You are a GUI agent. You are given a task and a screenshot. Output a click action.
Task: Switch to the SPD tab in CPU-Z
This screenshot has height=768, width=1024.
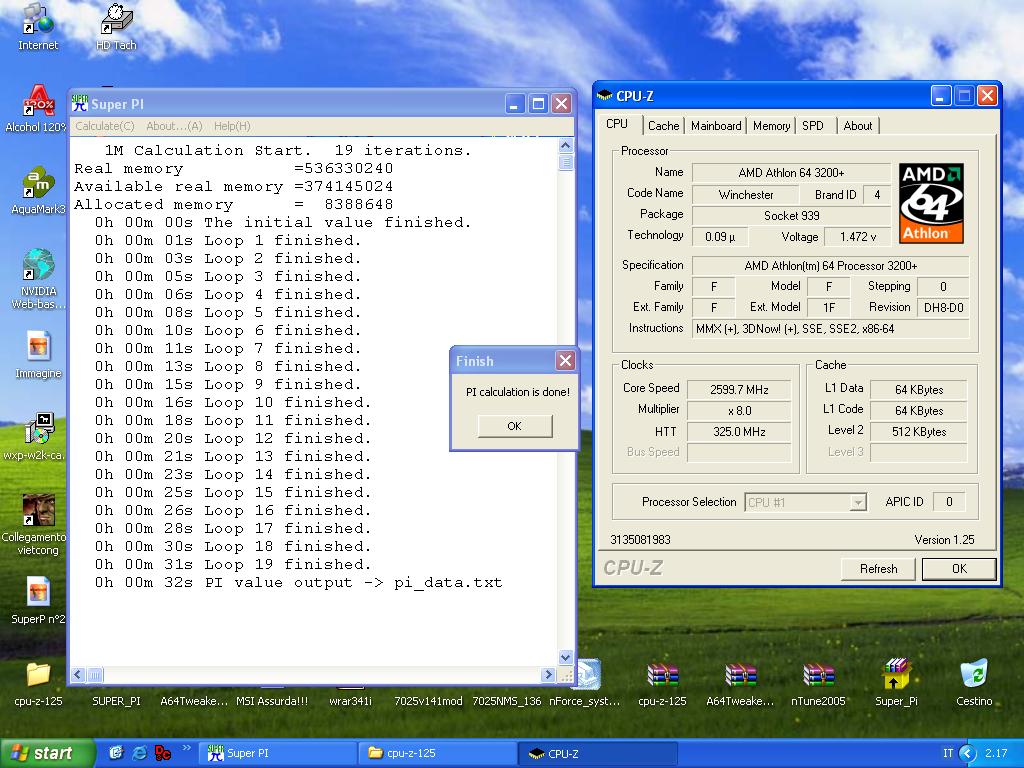pyautogui.click(x=813, y=125)
